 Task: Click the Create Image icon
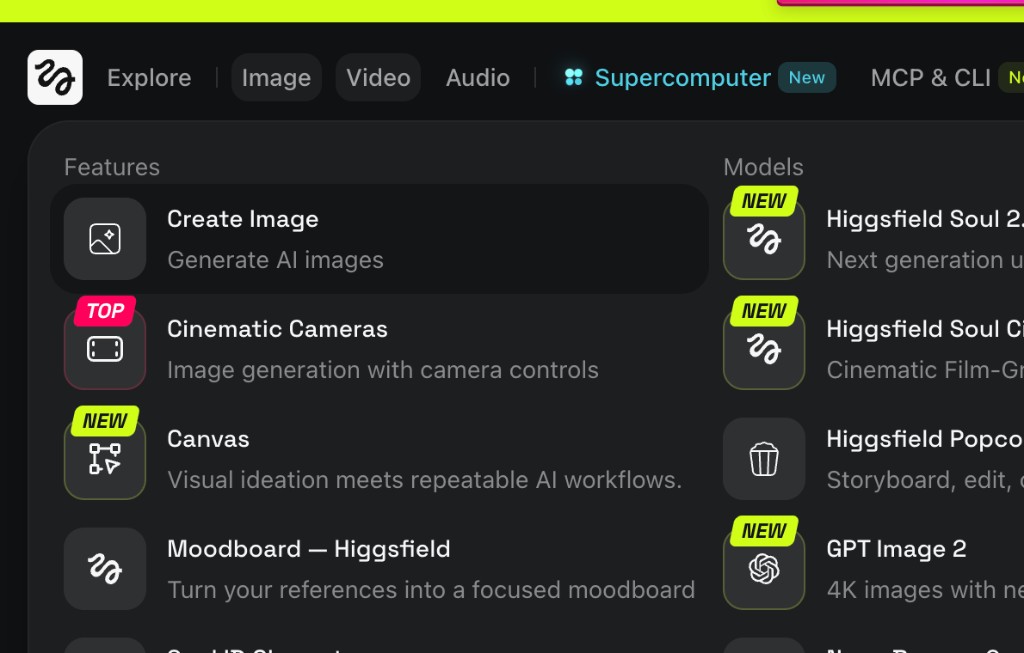coord(104,239)
